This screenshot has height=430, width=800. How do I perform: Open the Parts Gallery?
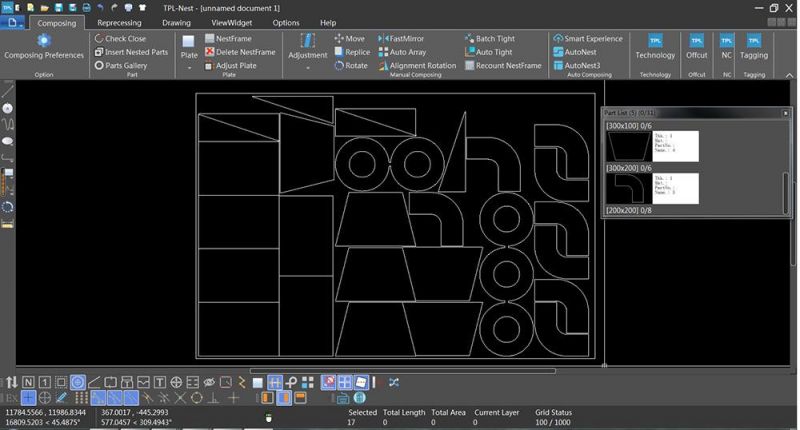tap(121, 65)
